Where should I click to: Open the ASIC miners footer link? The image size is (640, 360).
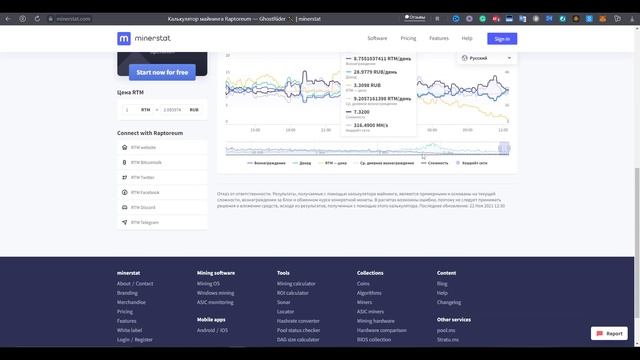(371, 312)
